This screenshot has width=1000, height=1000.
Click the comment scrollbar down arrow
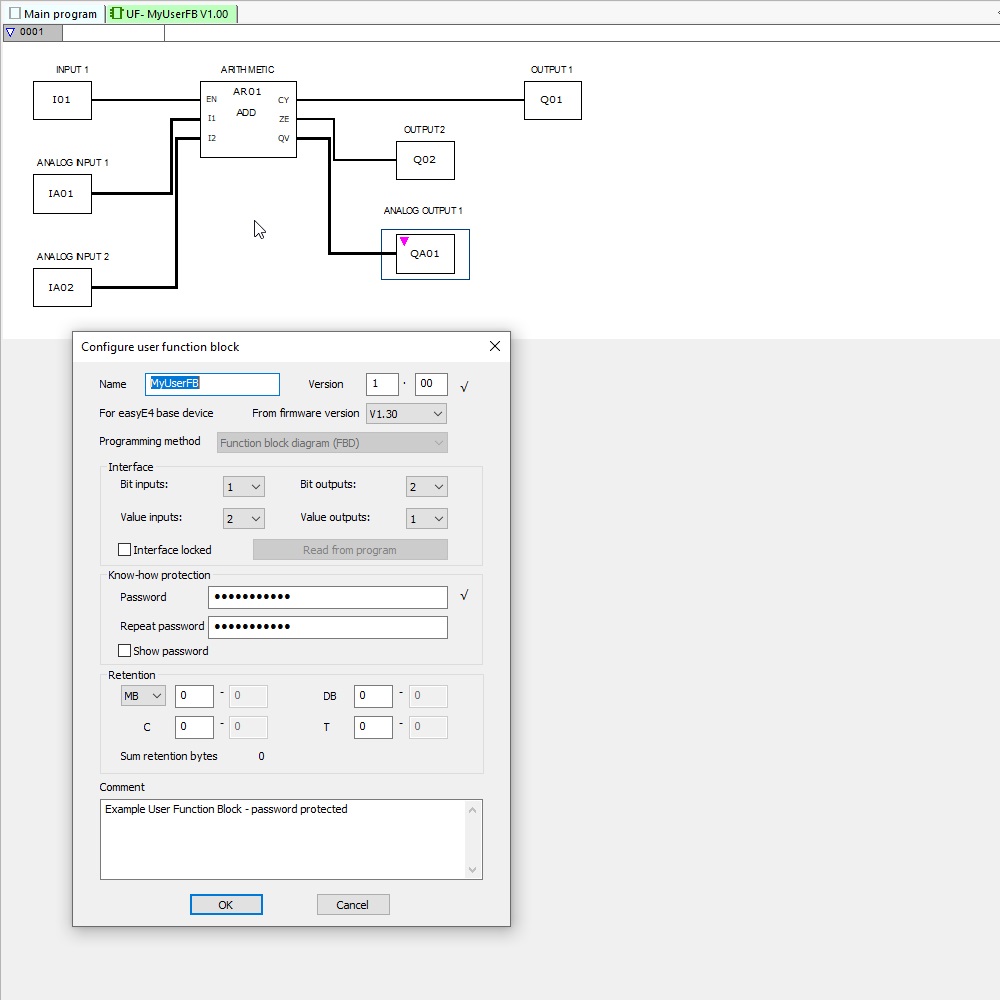point(473,870)
